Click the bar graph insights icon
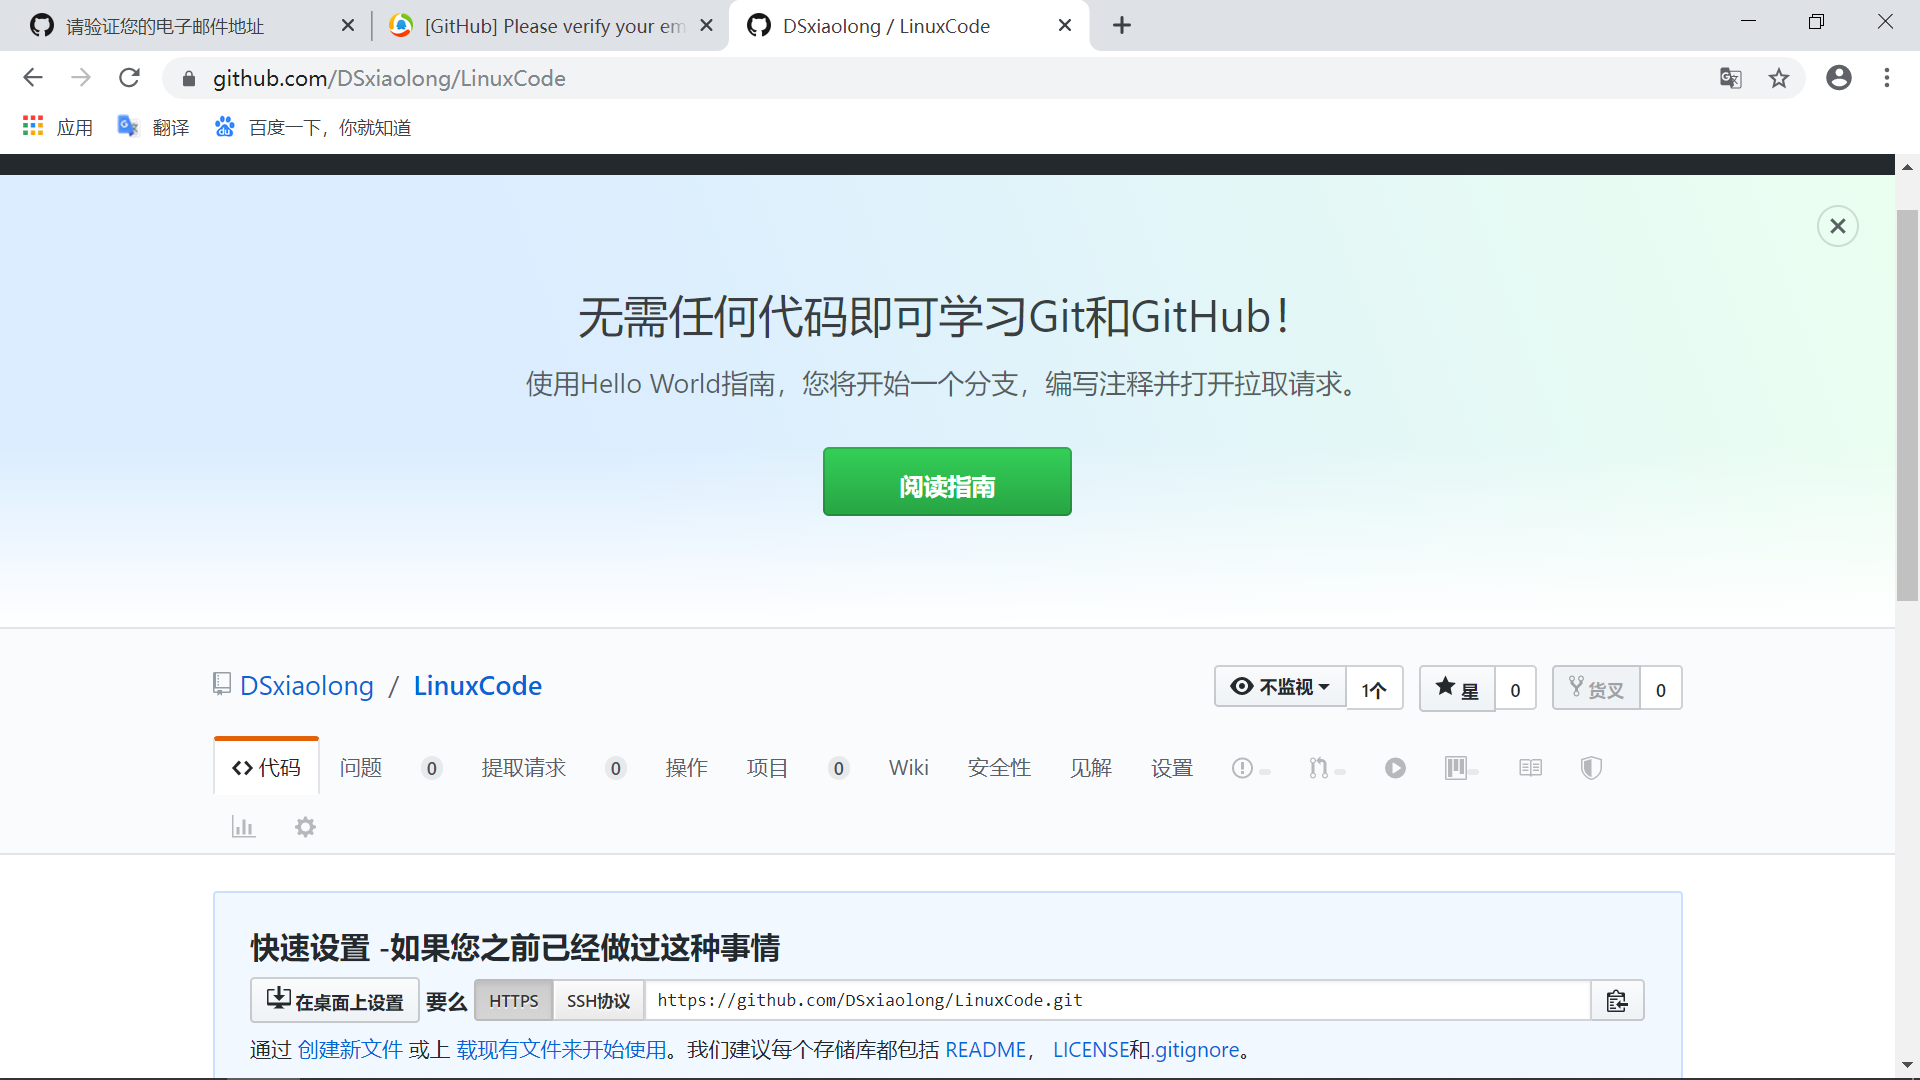The width and height of the screenshot is (1920, 1080). tap(243, 827)
